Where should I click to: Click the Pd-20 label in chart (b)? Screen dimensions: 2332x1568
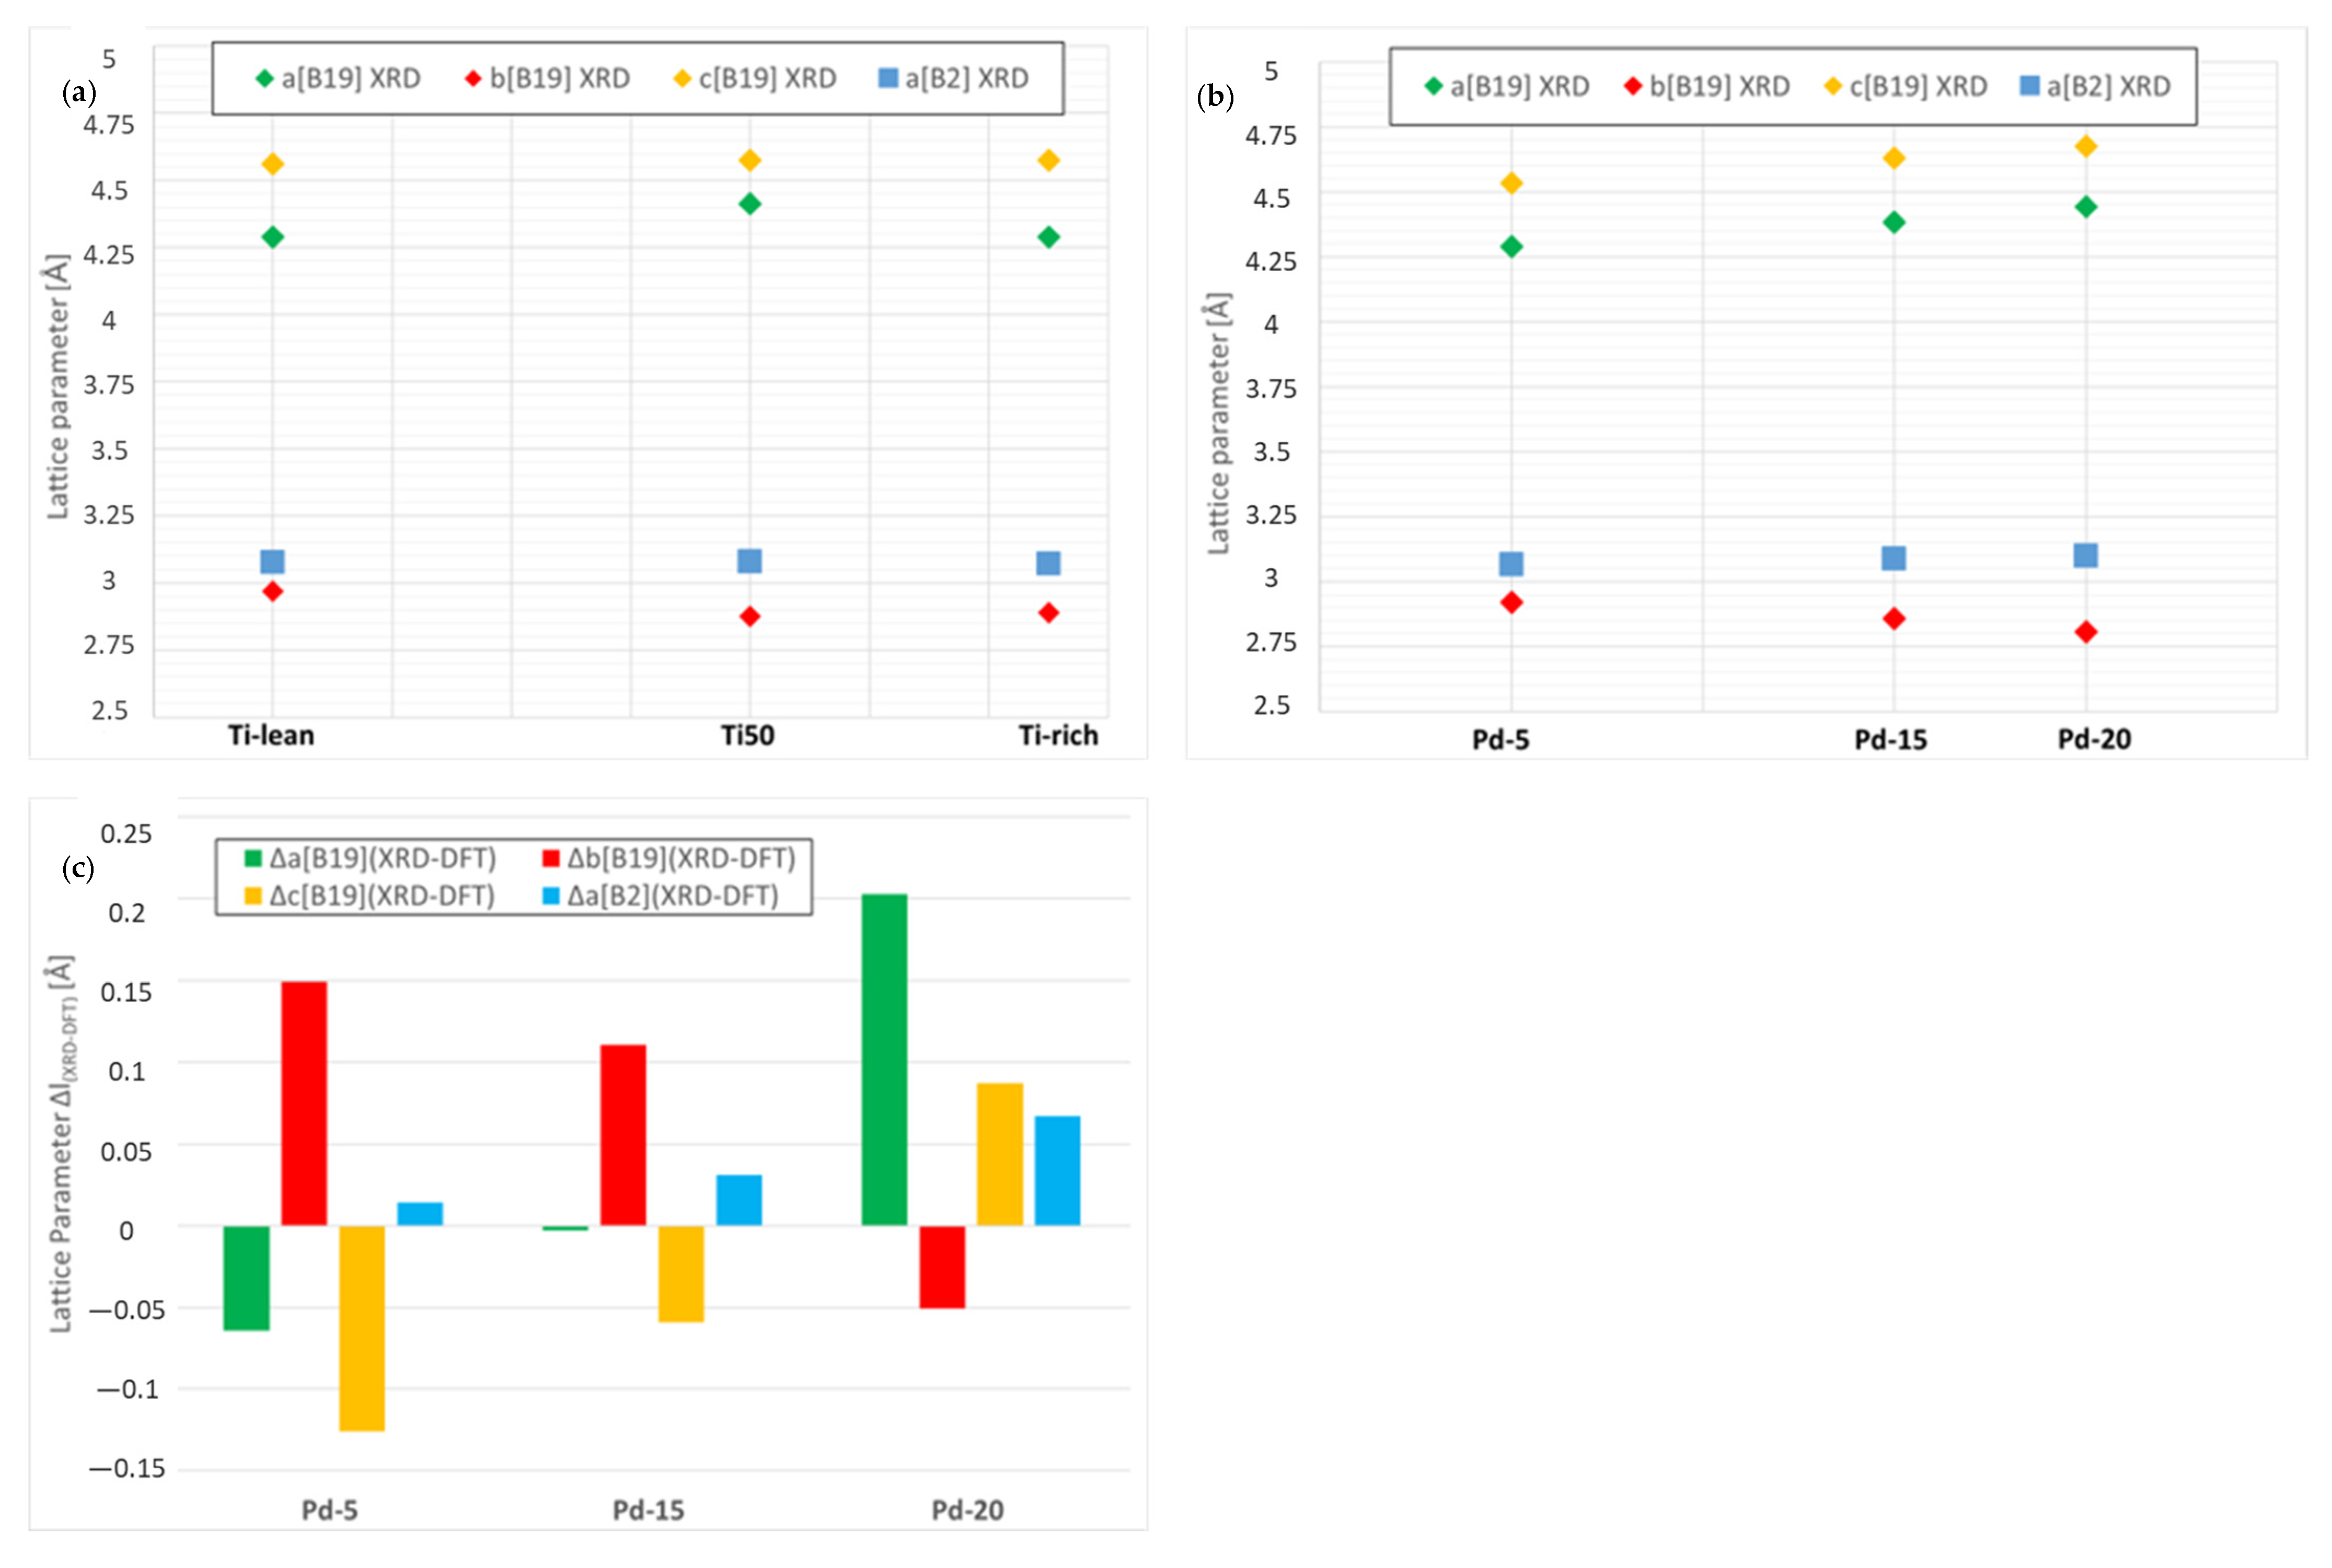point(2094,739)
